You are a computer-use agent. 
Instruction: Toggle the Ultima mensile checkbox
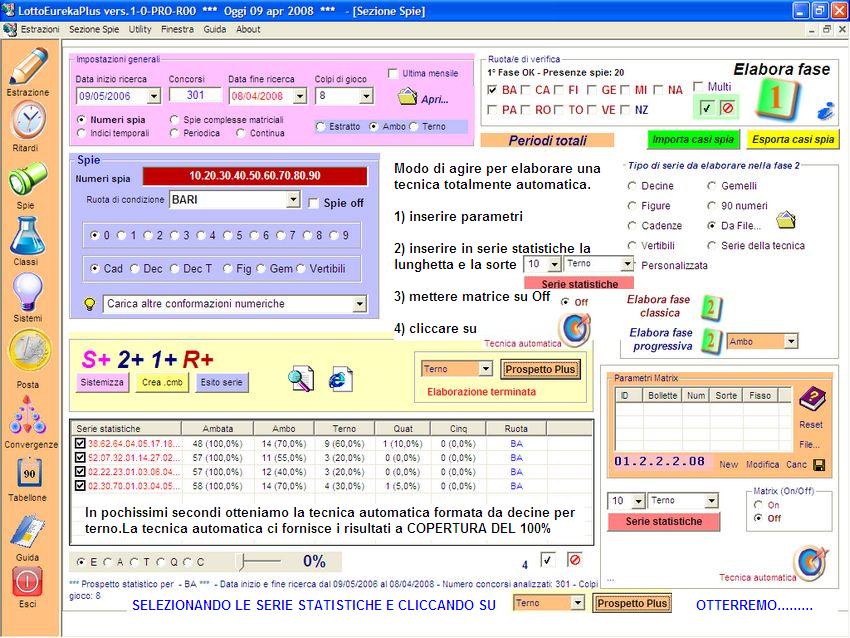(x=393, y=73)
